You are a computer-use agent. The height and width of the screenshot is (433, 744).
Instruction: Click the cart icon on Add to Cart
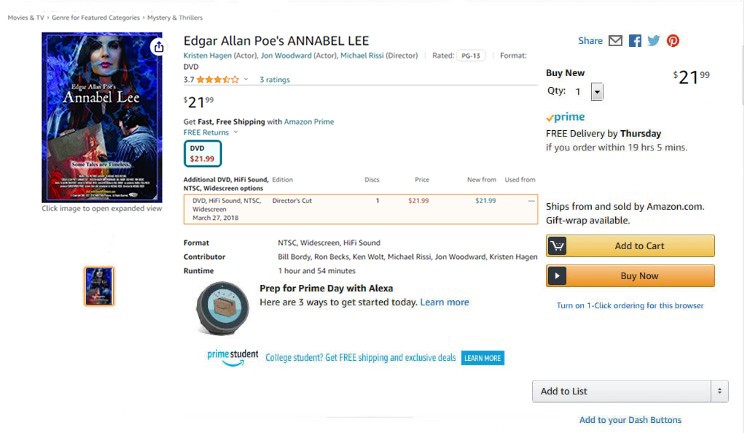558,246
